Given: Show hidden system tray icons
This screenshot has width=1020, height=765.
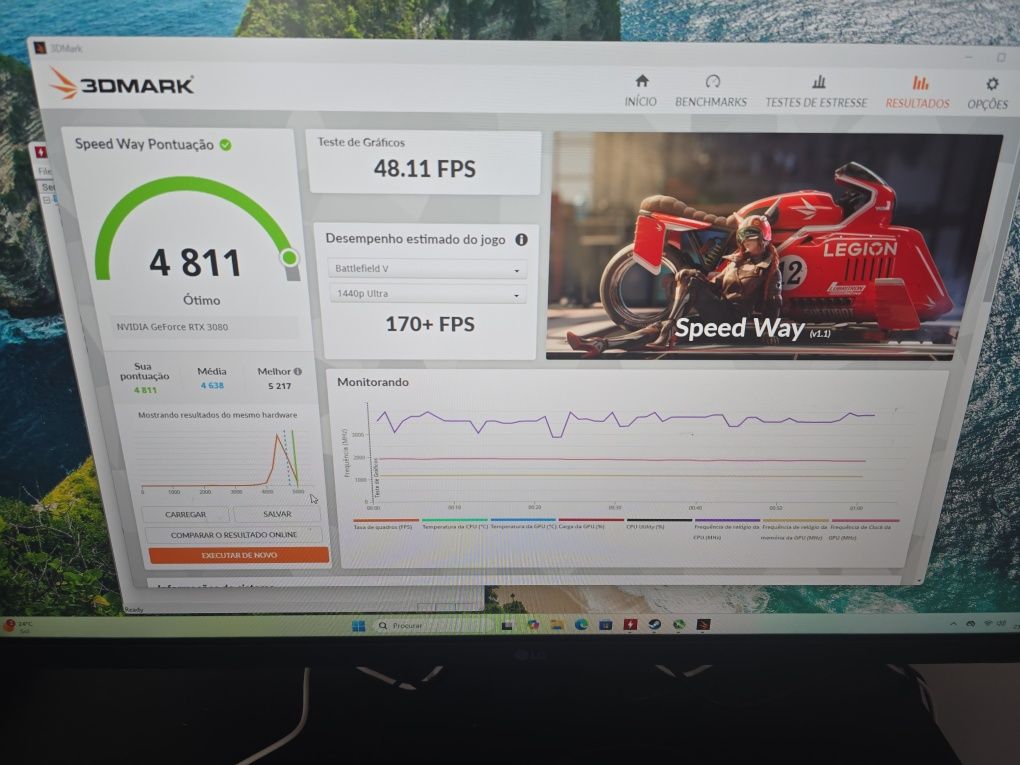Looking at the screenshot, I should pos(954,624).
